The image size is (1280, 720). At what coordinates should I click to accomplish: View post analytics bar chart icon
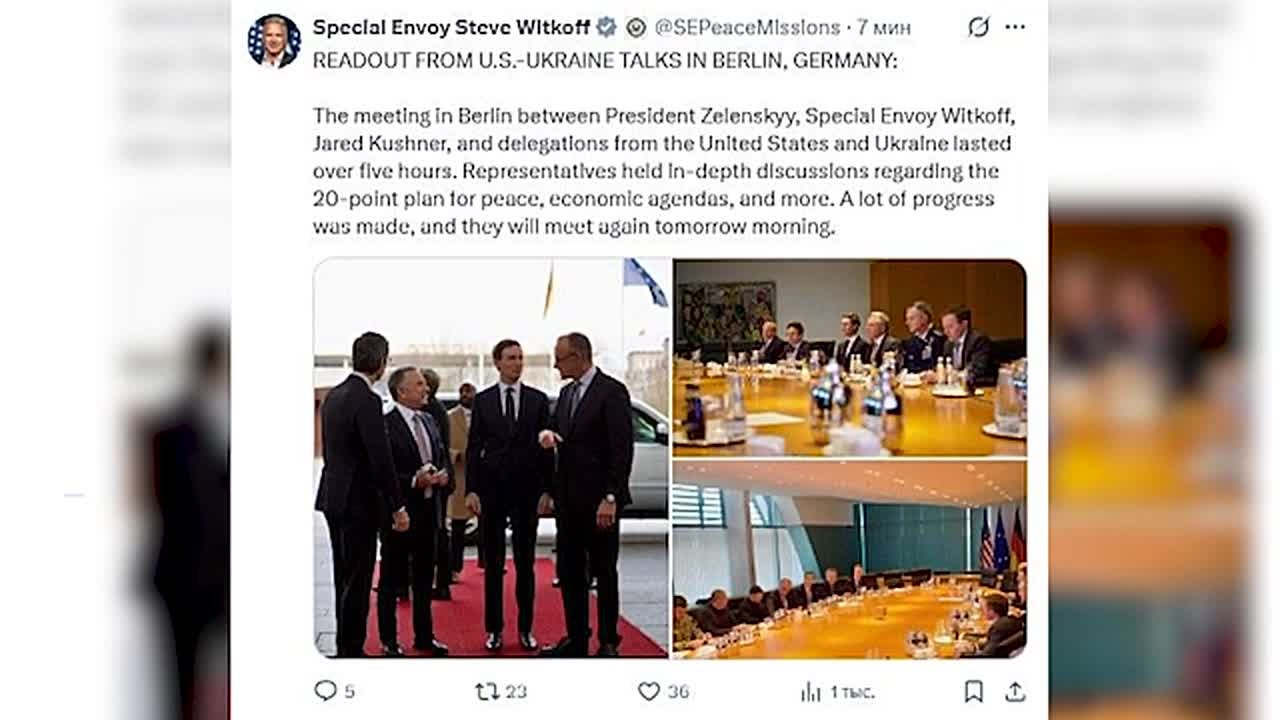(x=810, y=691)
